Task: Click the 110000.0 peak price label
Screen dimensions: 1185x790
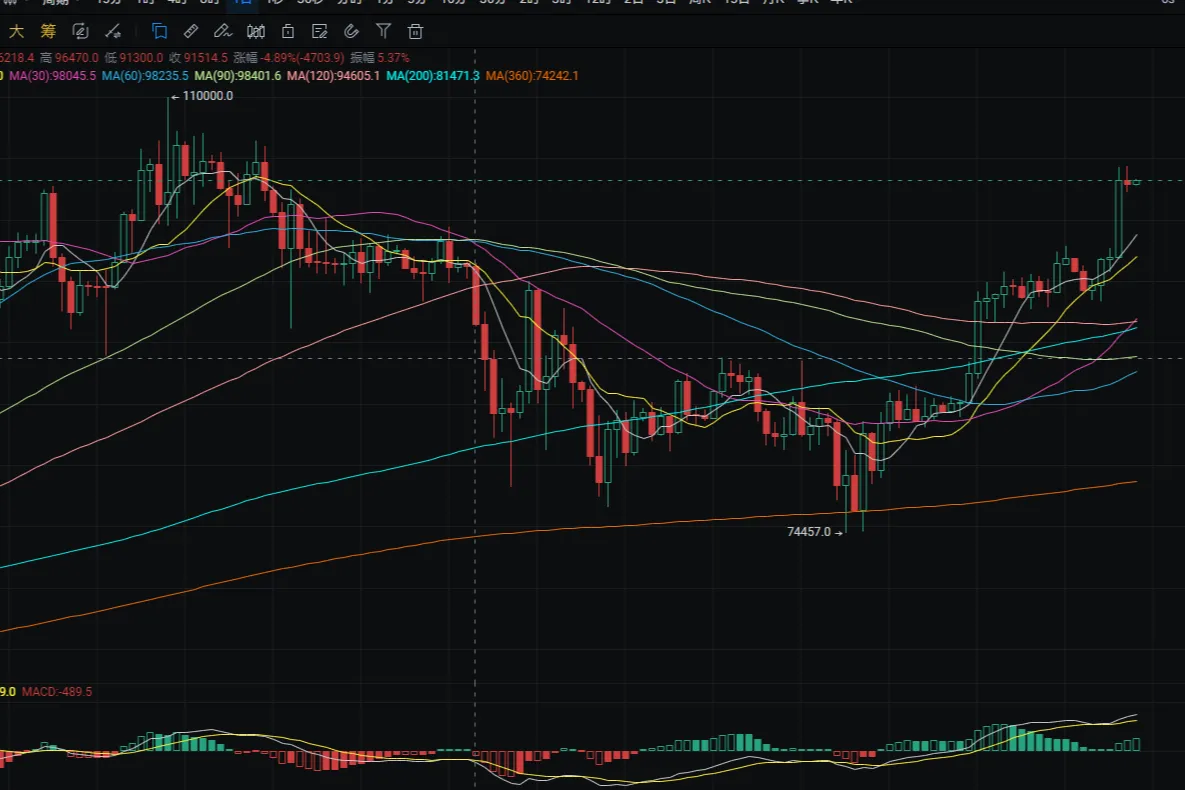Action: pyautogui.click(x=208, y=96)
